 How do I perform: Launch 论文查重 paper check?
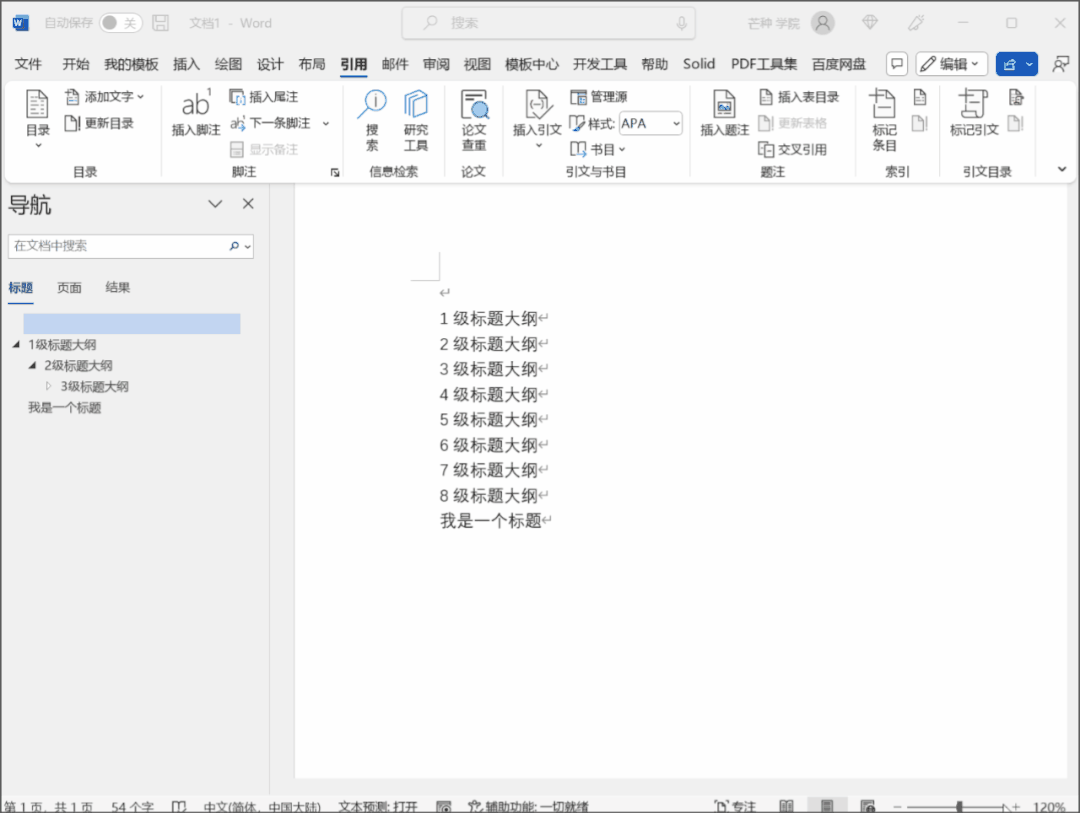[474, 120]
